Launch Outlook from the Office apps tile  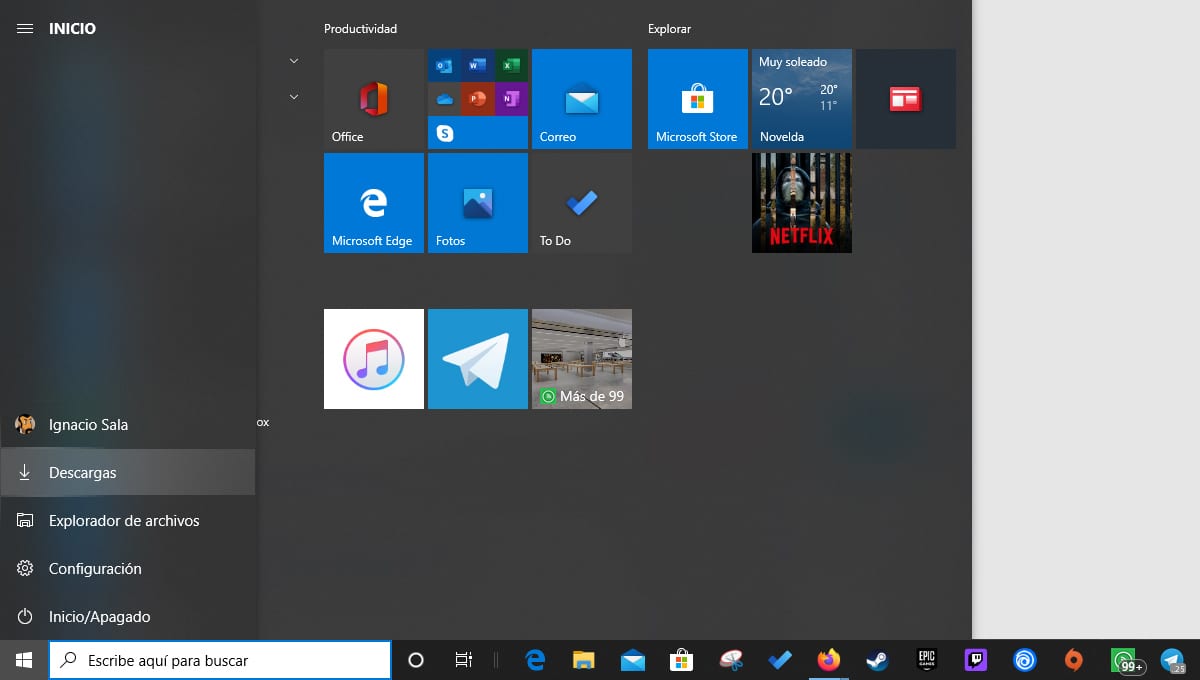coord(445,66)
